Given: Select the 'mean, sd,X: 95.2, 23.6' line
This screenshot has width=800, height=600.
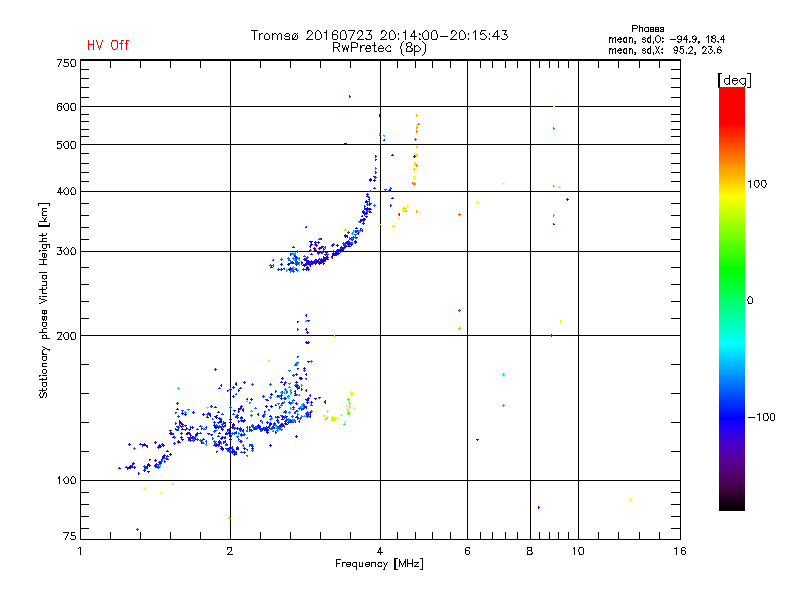Looking at the screenshot, I should pyautogui.click(x=665, y=50).
